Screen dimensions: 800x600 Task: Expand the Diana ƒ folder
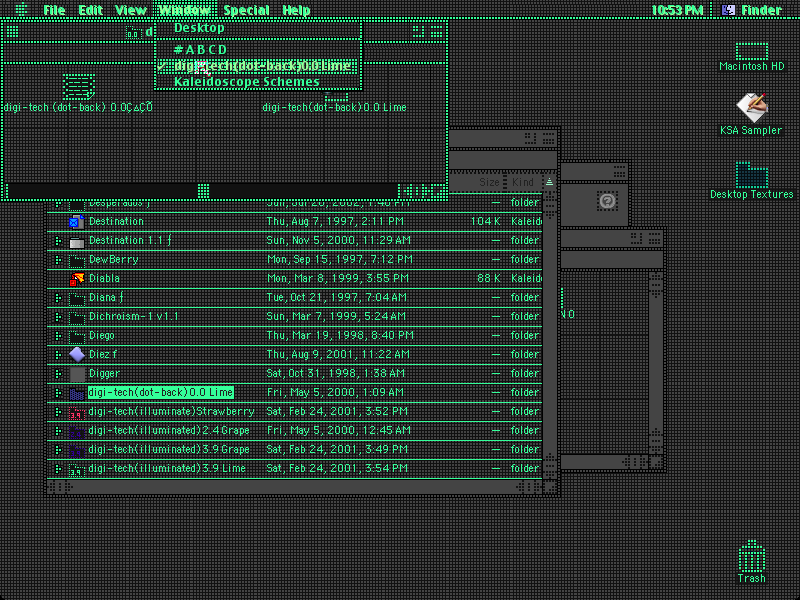58,297
